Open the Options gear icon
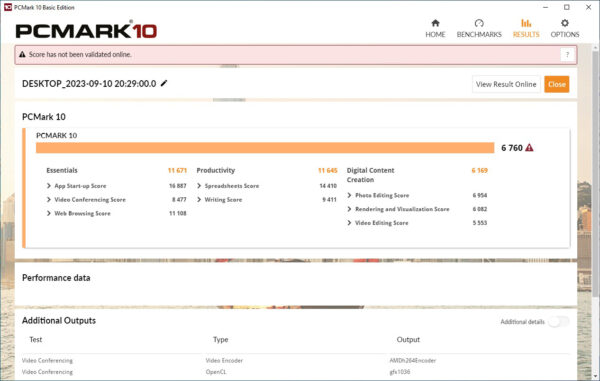Viewport: 600px width, 381px height. point(564,23)
